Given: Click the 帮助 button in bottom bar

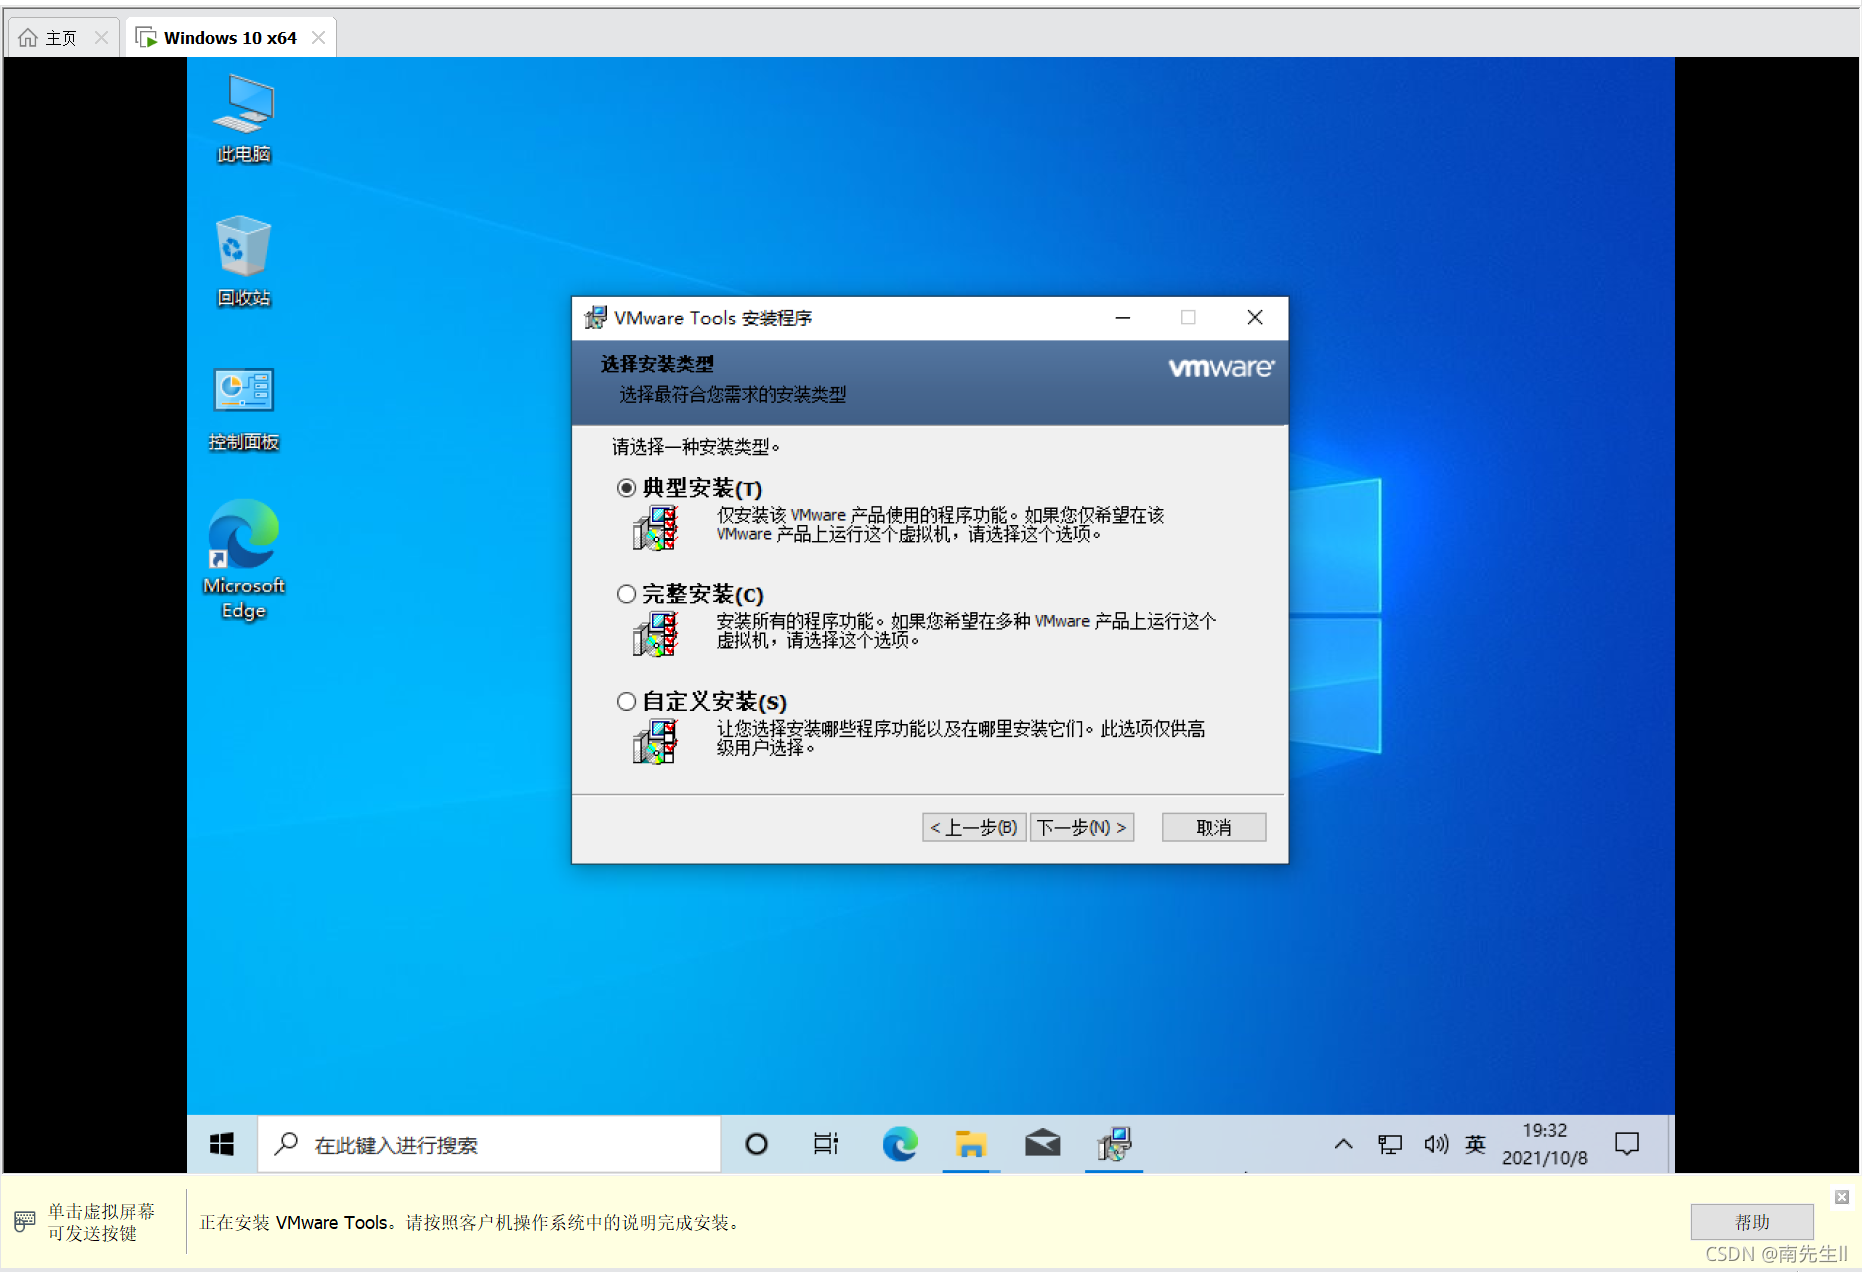Looking at the screenshot, I should [1752, 1222].
